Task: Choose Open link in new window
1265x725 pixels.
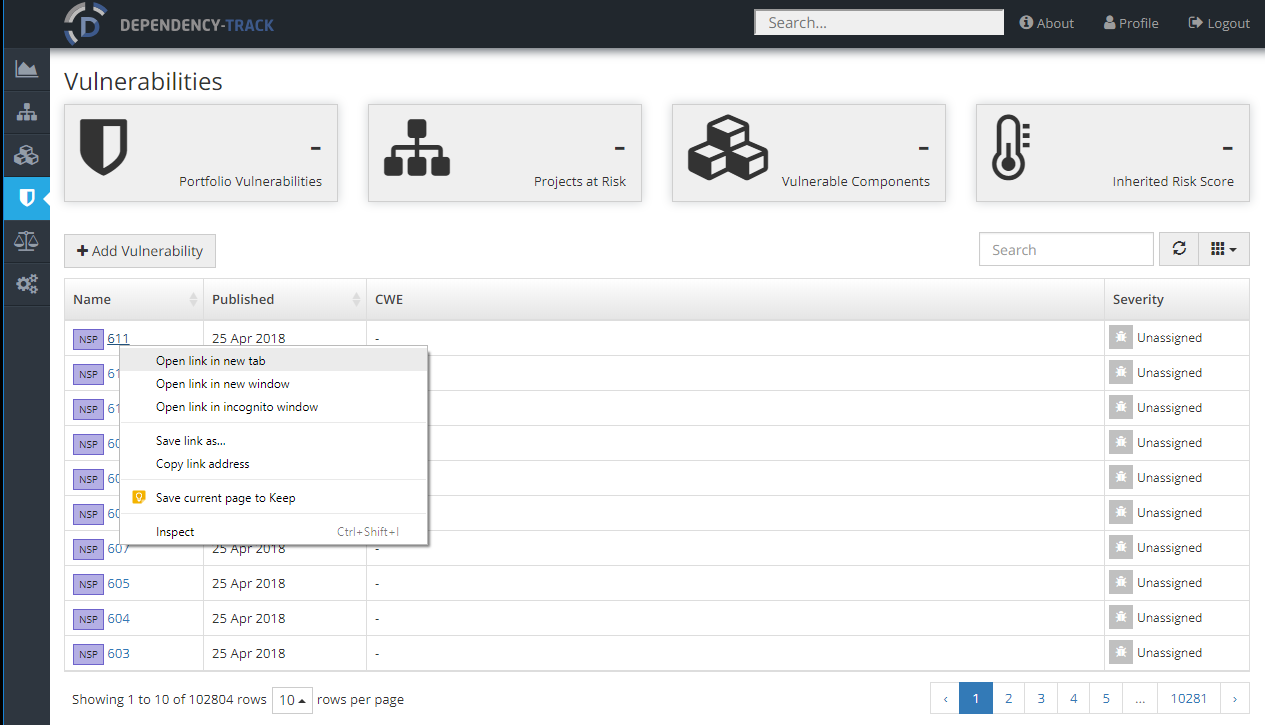Action: point(273,383)
